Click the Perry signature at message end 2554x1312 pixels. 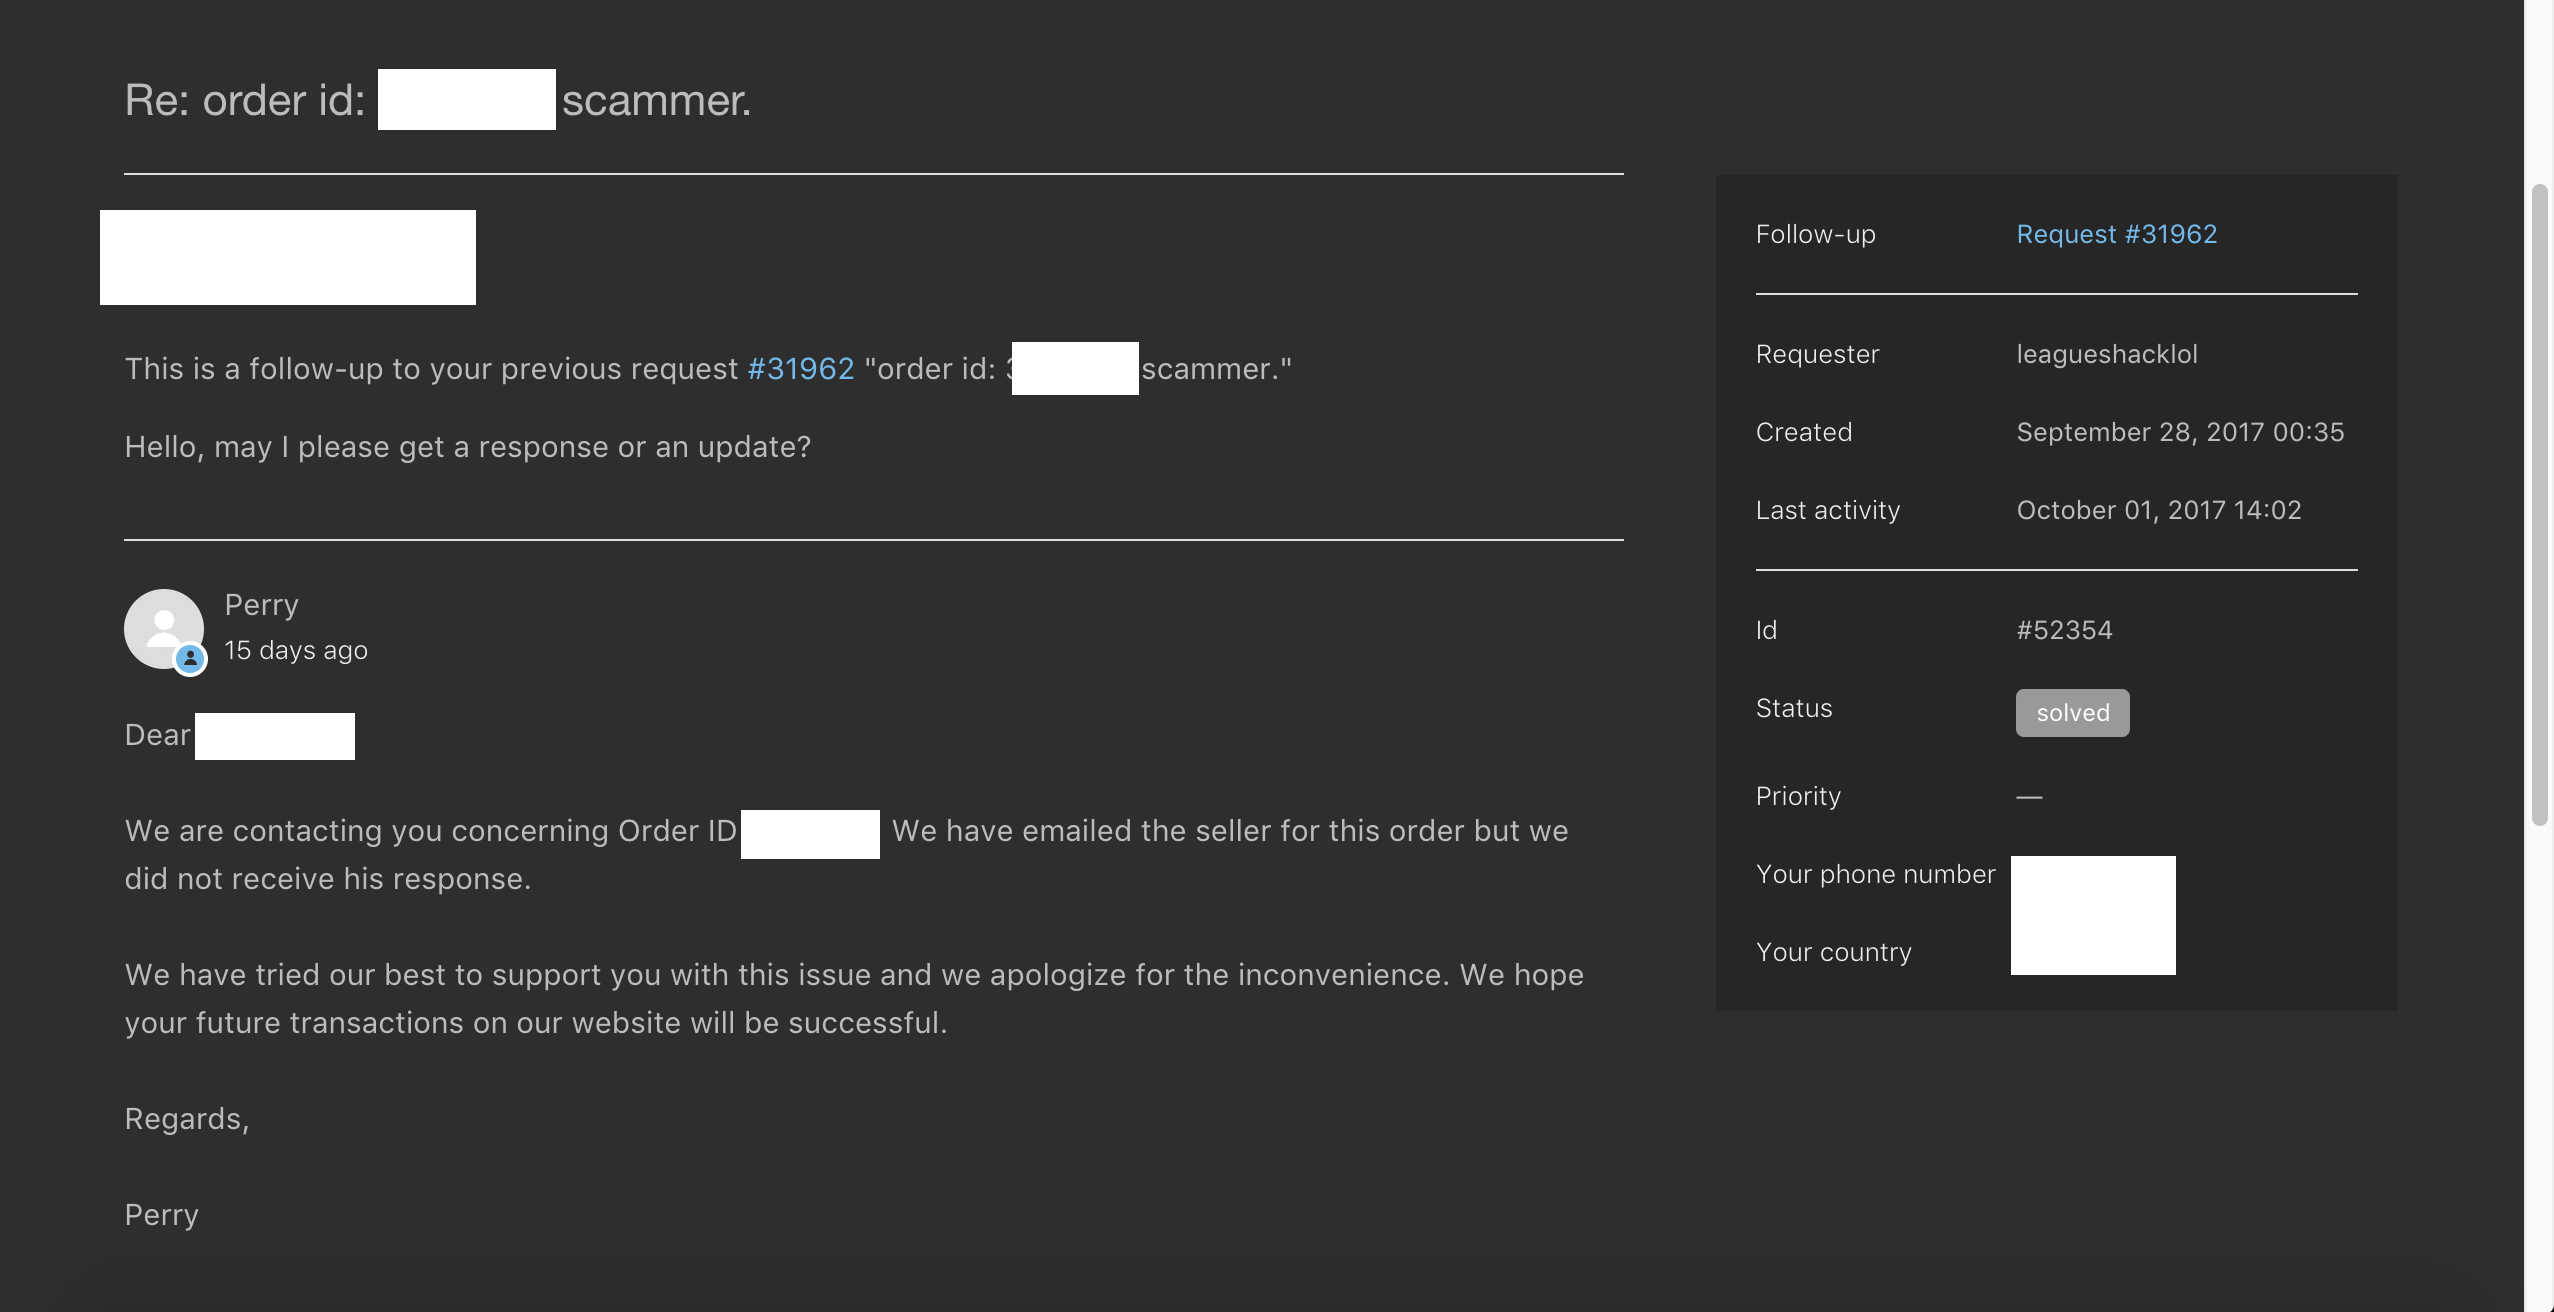(161, 1215)
